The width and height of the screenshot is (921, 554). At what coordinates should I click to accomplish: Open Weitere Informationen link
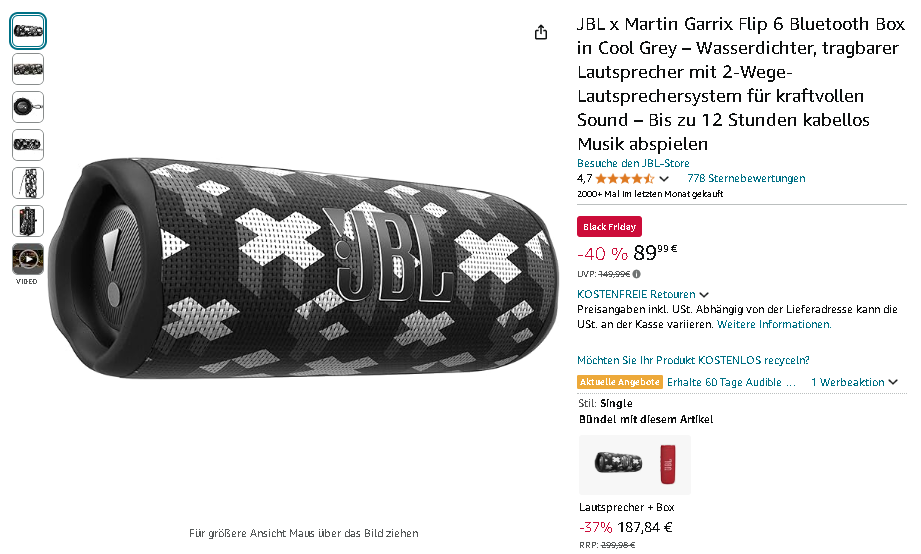pyautogui.click(x=774, y=324)
